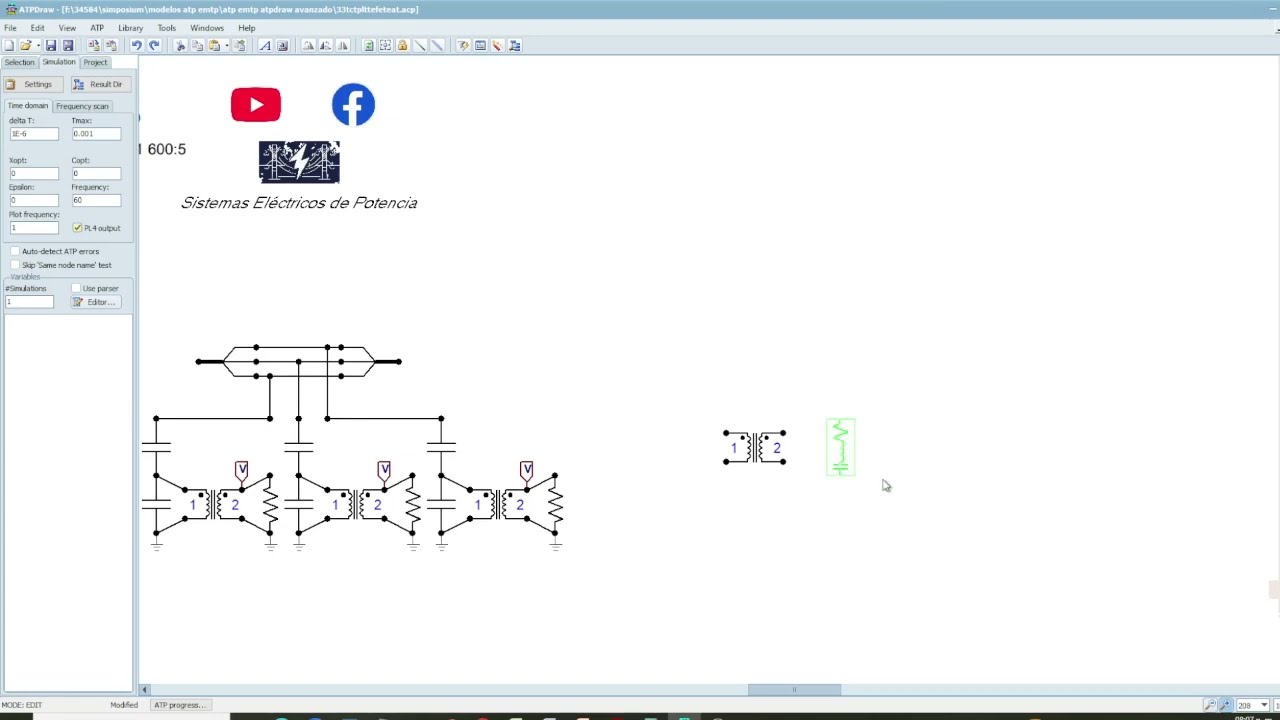Click the Facebook logo on canvas
Image resolution: width=1280 pixels, height=720 pixels.
[x=353, y=105]
